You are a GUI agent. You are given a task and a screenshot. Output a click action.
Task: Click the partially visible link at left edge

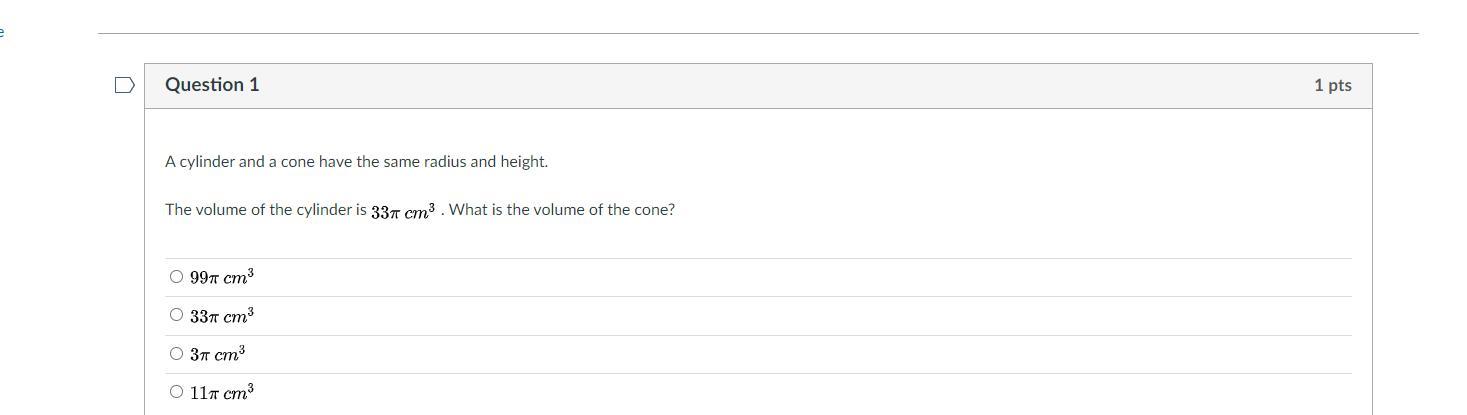pyautogui.click(x=2, y=32)
